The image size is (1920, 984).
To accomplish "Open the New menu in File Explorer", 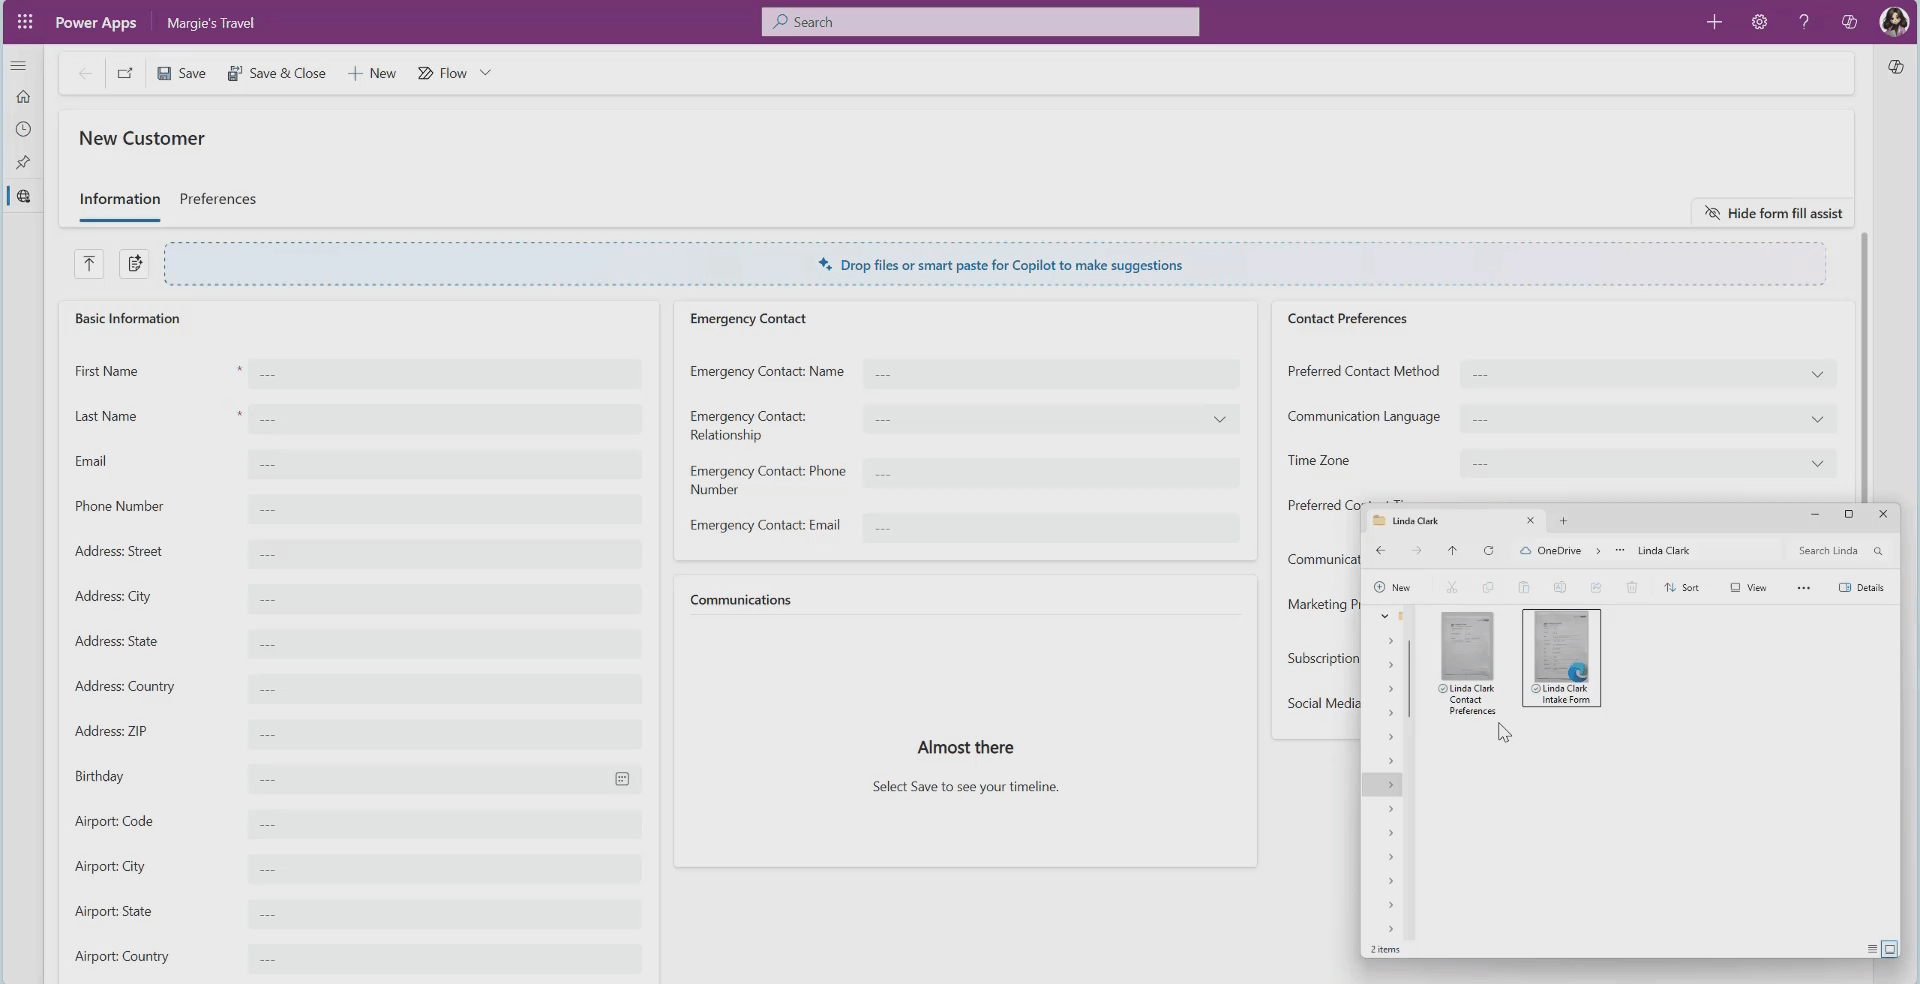I will [1393, 588].
